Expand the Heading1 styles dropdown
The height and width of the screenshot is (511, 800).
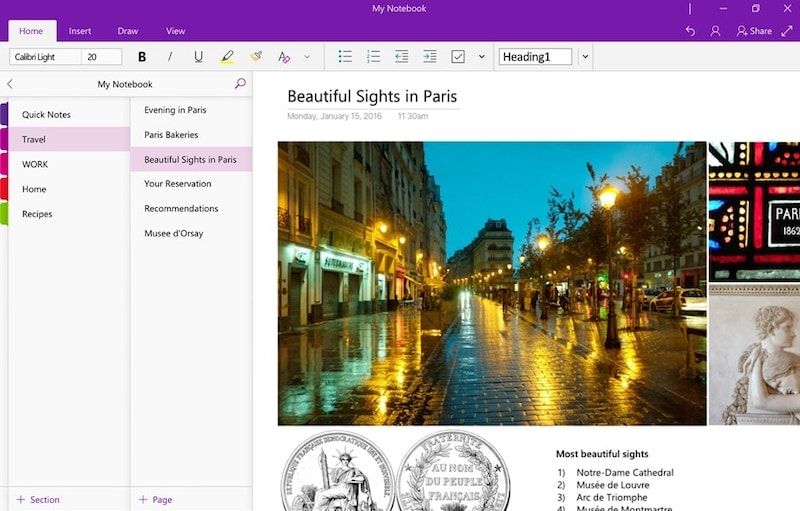click(x=585, y=57)
